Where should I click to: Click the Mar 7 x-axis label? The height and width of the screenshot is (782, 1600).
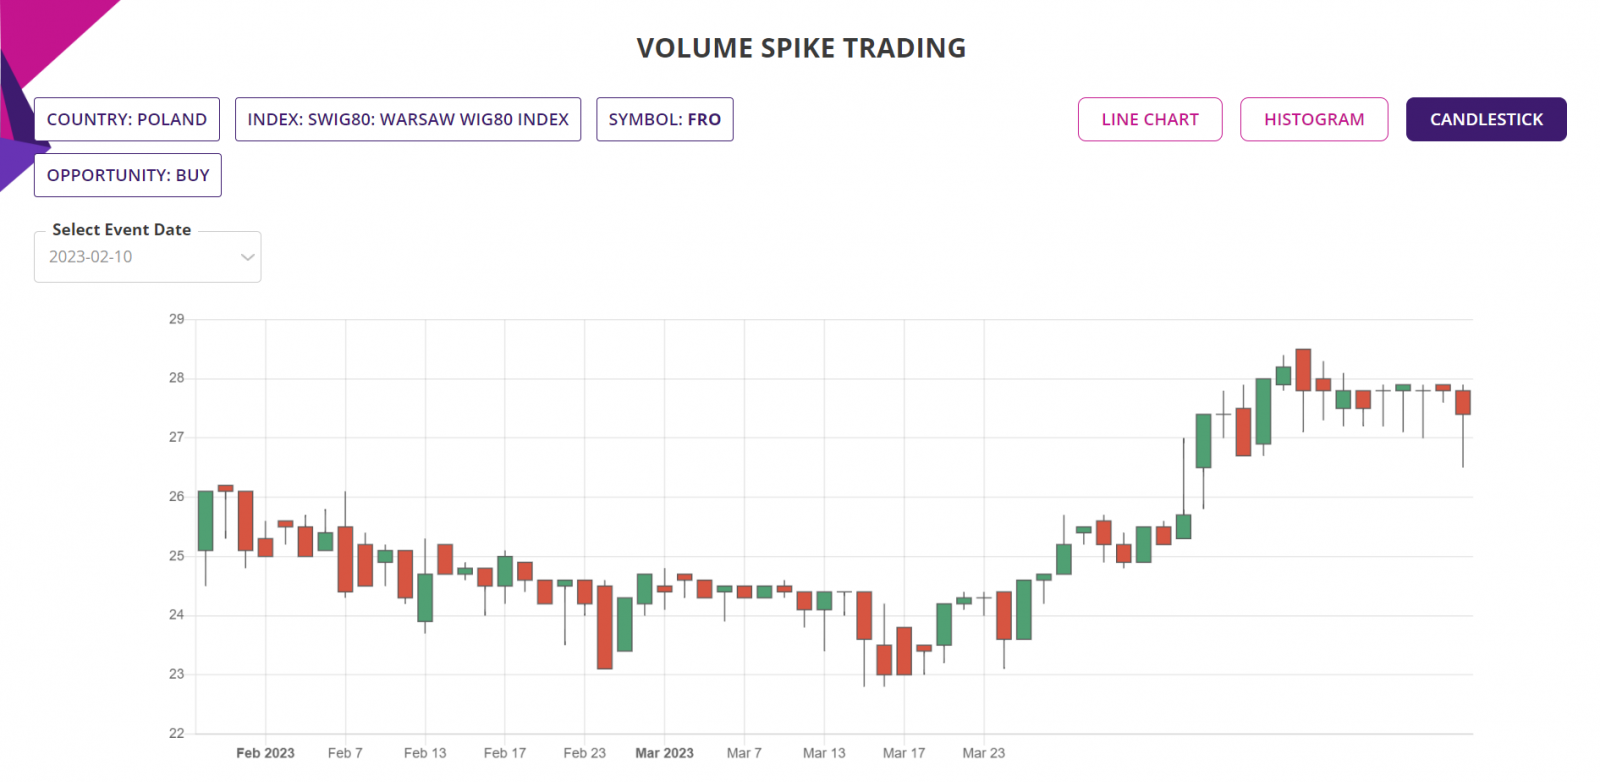(x=744, y=753)
